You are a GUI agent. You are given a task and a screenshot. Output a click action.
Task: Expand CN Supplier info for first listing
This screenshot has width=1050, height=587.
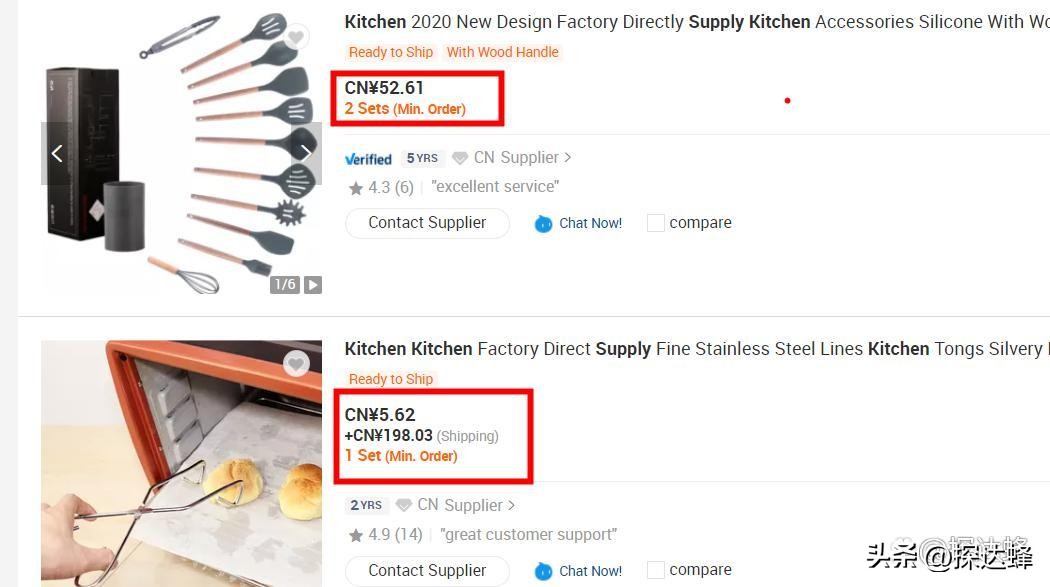click(x=567, y=157)
